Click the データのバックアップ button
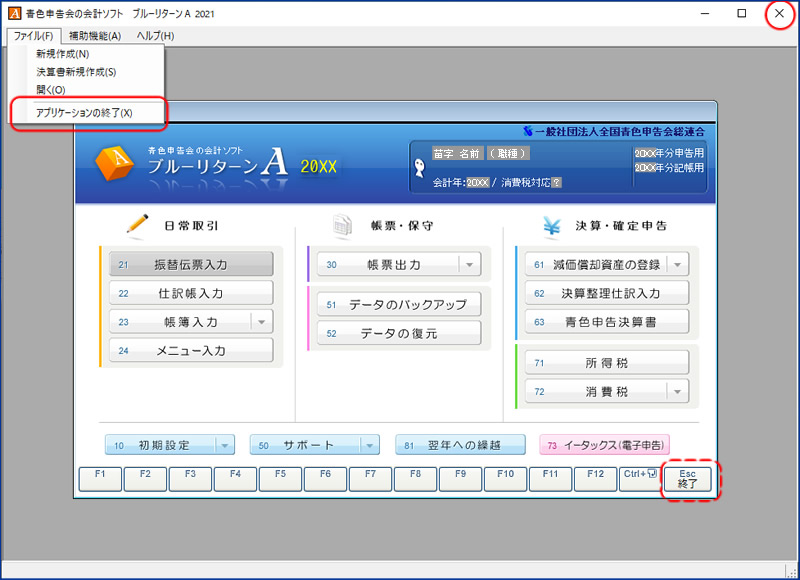800x580 pixels. pos(399,305)
